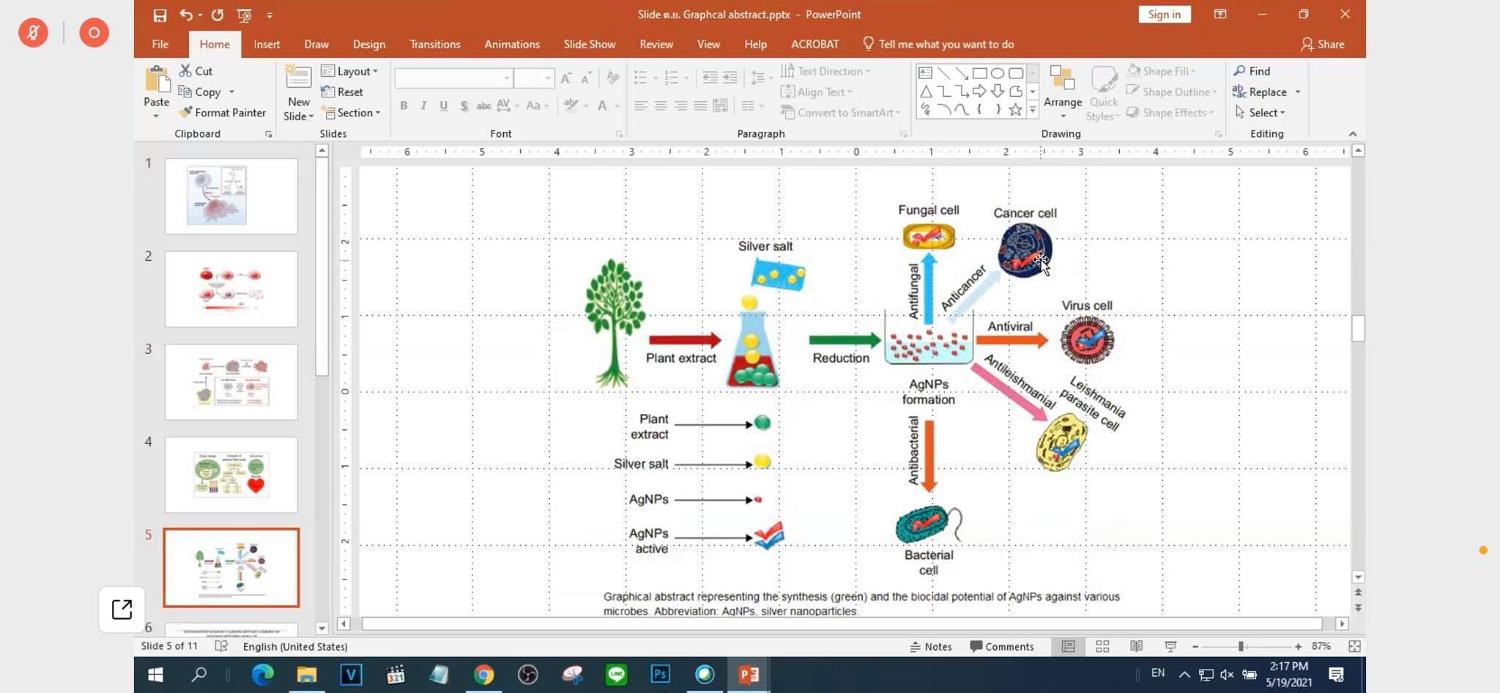Open the Arrange dropdown menu

[x=1062, y=91]
